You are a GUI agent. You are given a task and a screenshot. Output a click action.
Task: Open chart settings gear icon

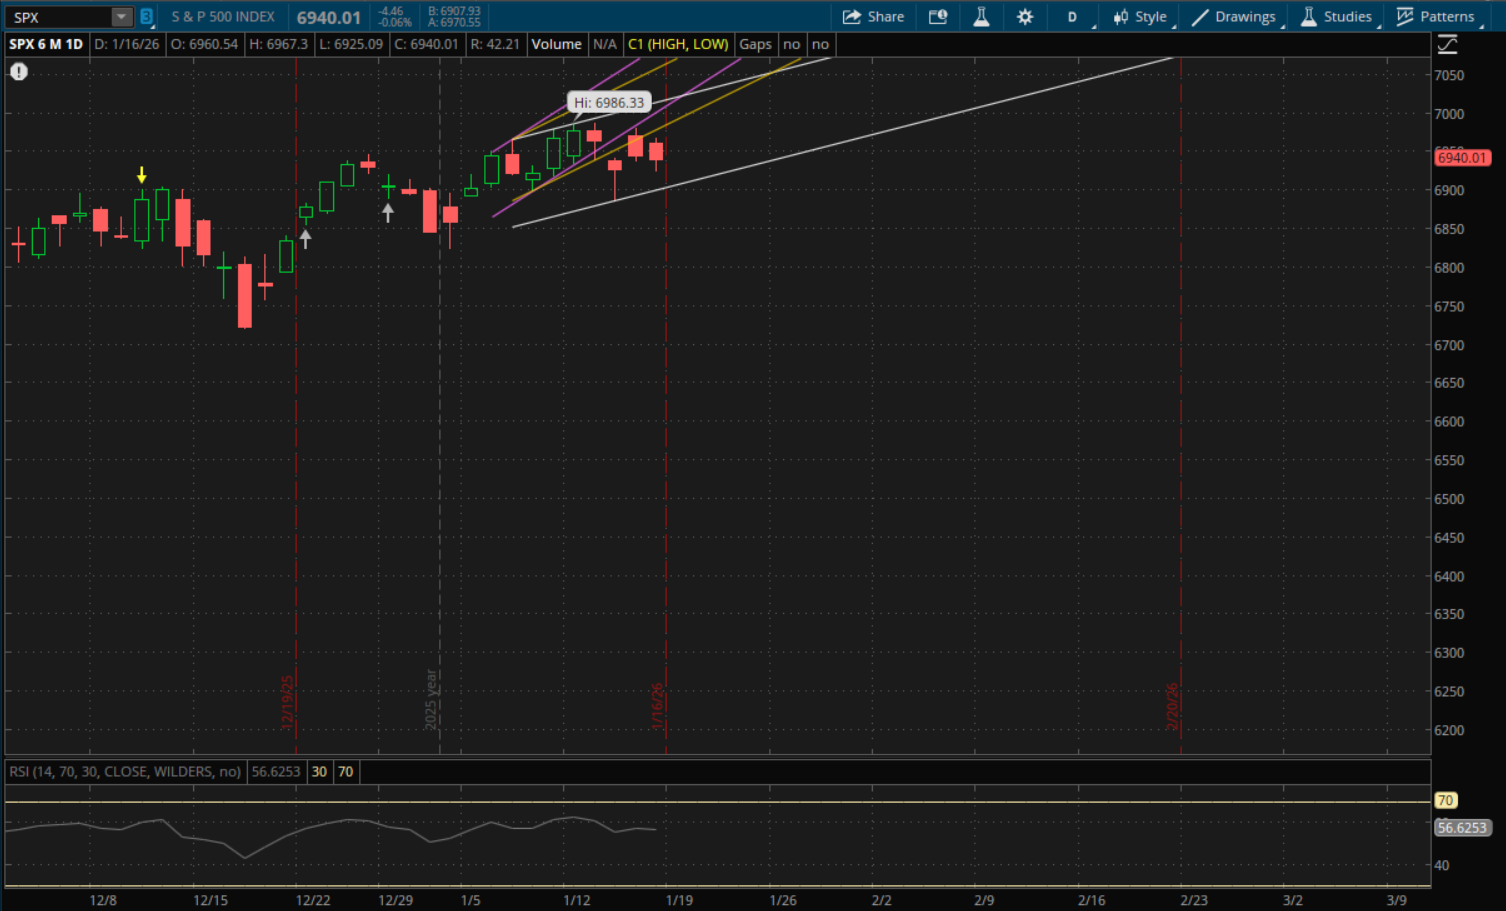1025,17
